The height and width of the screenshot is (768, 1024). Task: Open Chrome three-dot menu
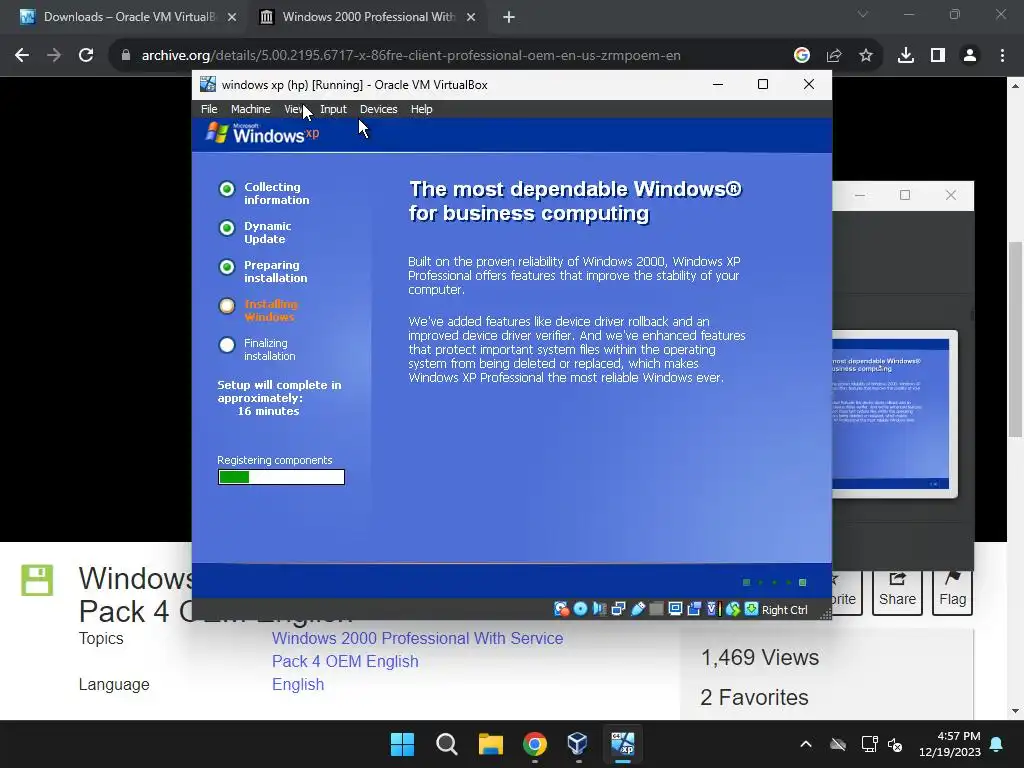coord(1002,56)
